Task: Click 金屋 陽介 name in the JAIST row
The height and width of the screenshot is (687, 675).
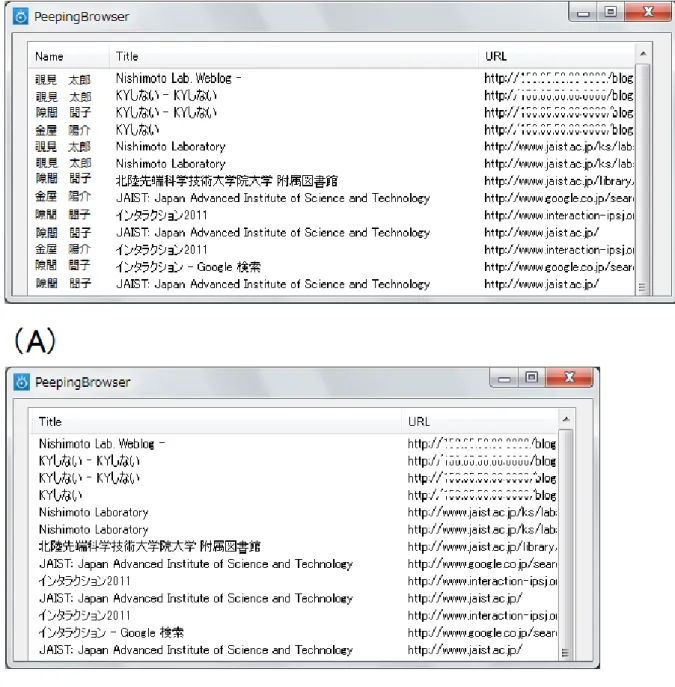Action: (63, 196)
